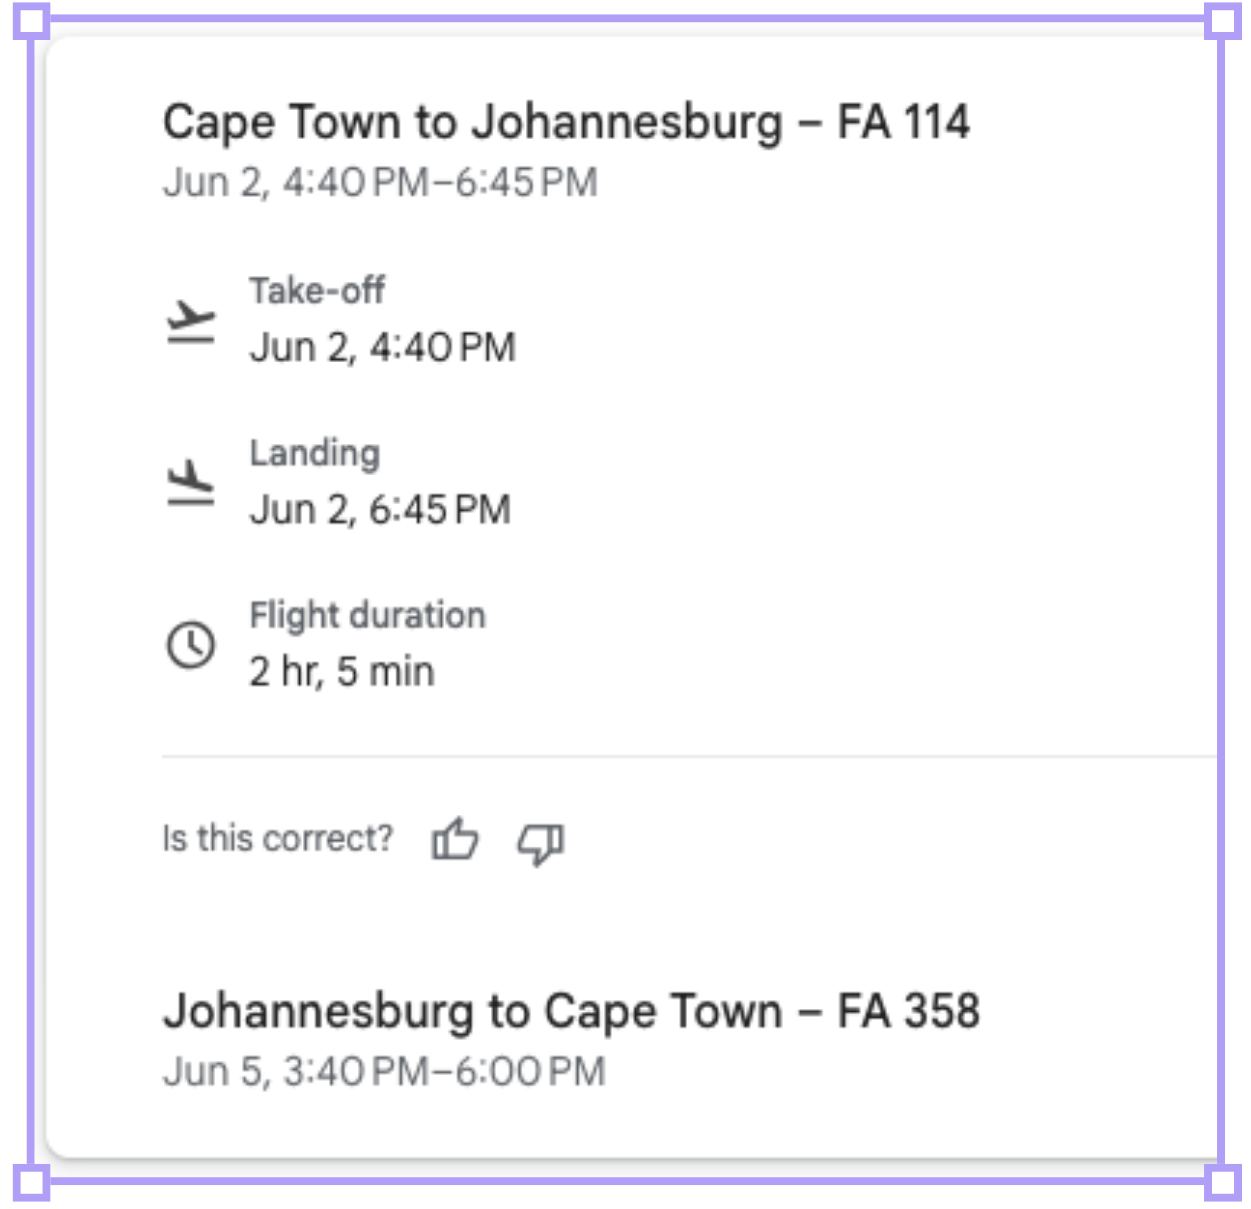Click the take-off airplane icon

click(x=190, y=321)
